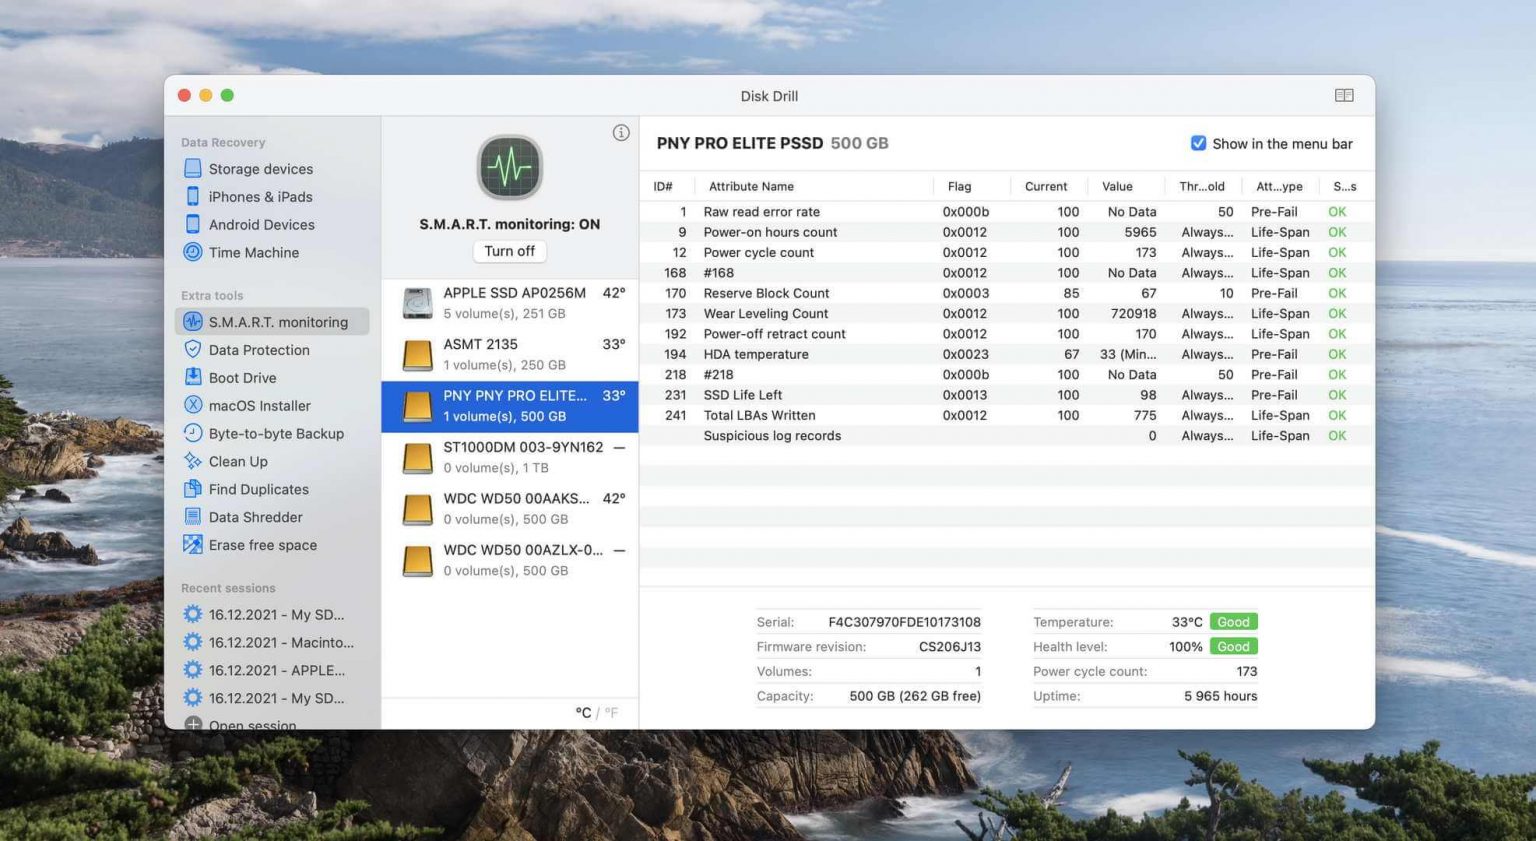Uncheck Show in the menu bar
Screen dimensions: 1536x841
click(x=1197, y=143)
